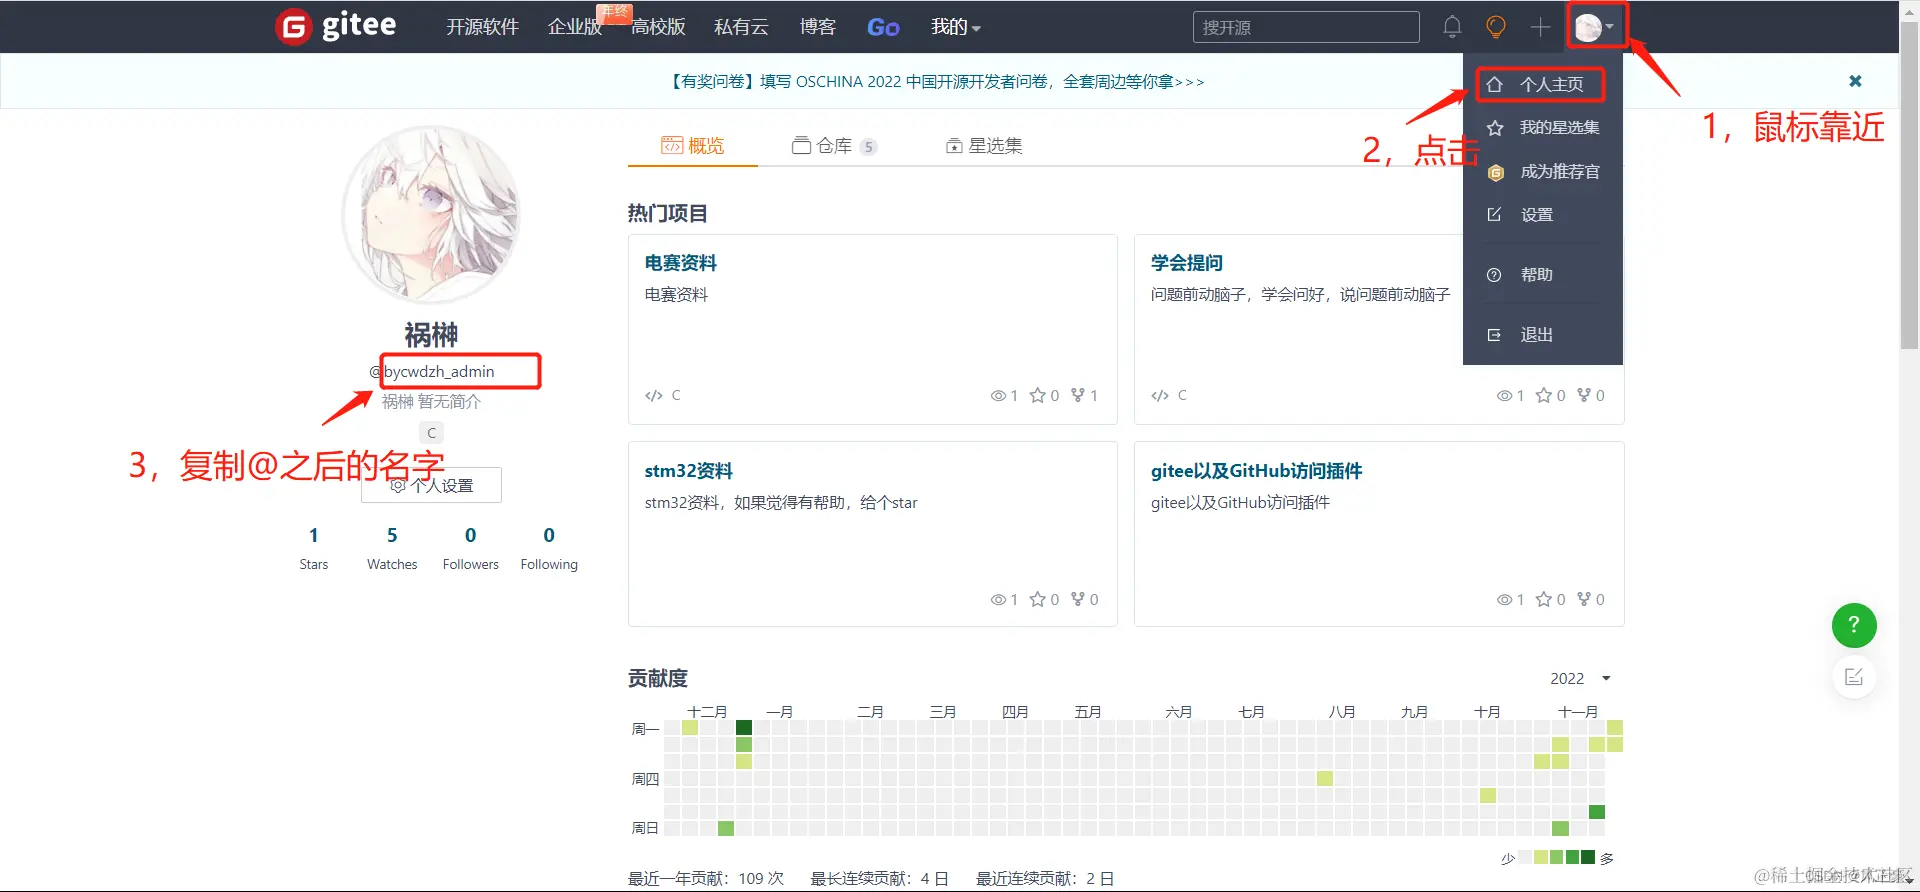Click fork icon on gitee以及GitHub访问插件 card
The height and width of the screenshot is (892, 1920).
tap(1584, 599)
